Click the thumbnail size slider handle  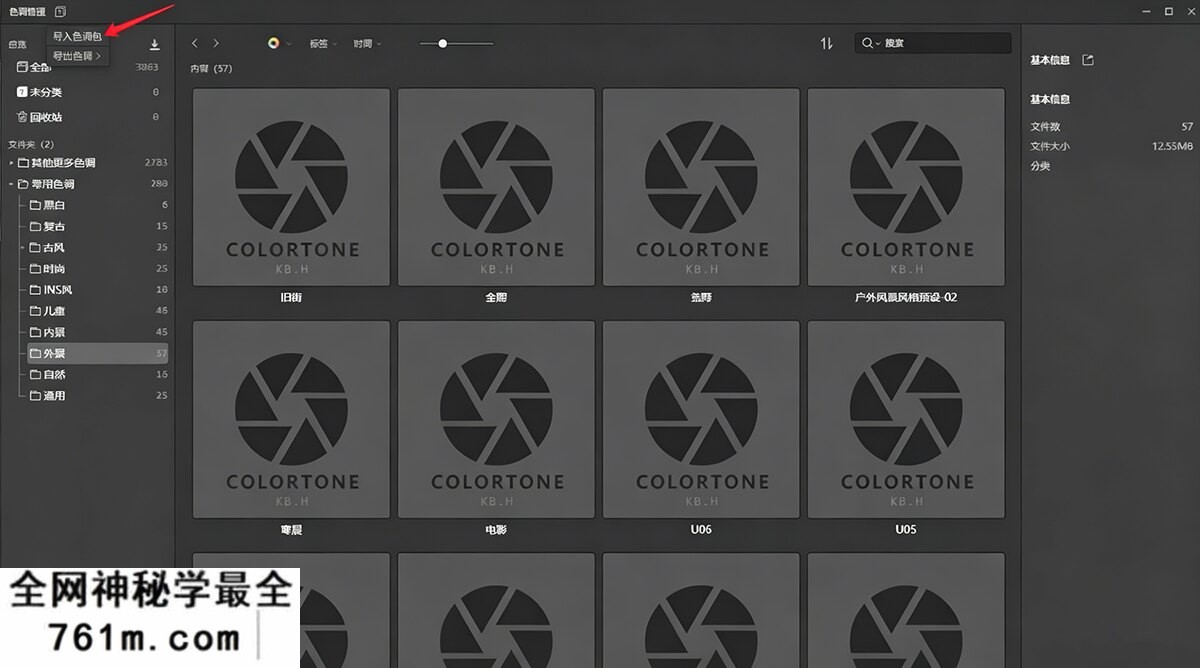pos(443,44)
